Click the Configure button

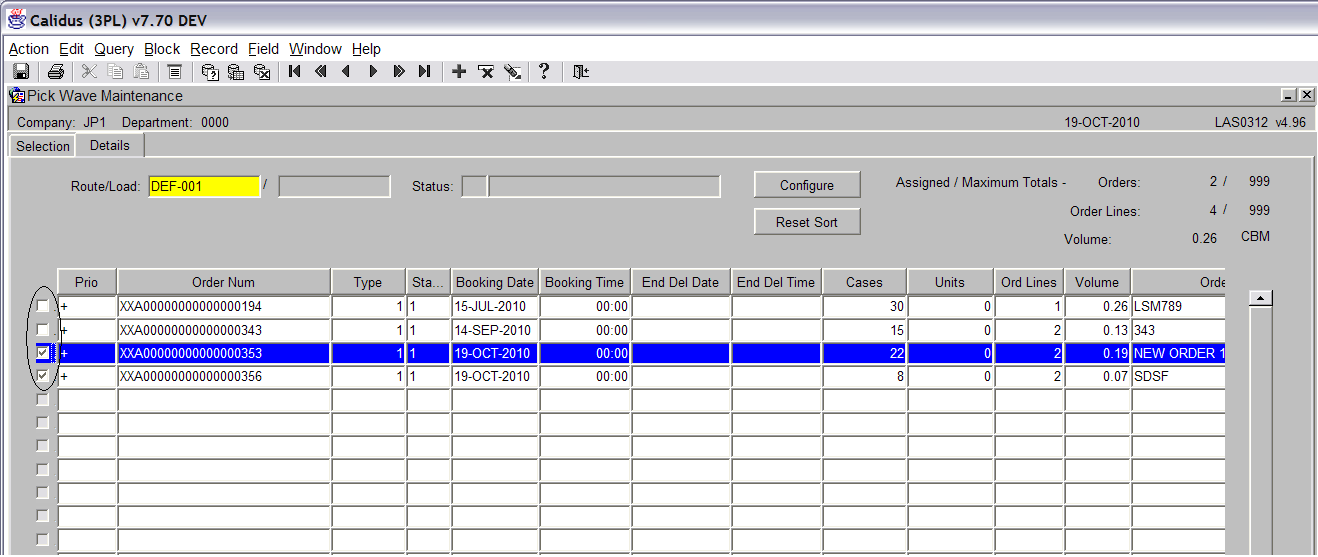[807, 185]
